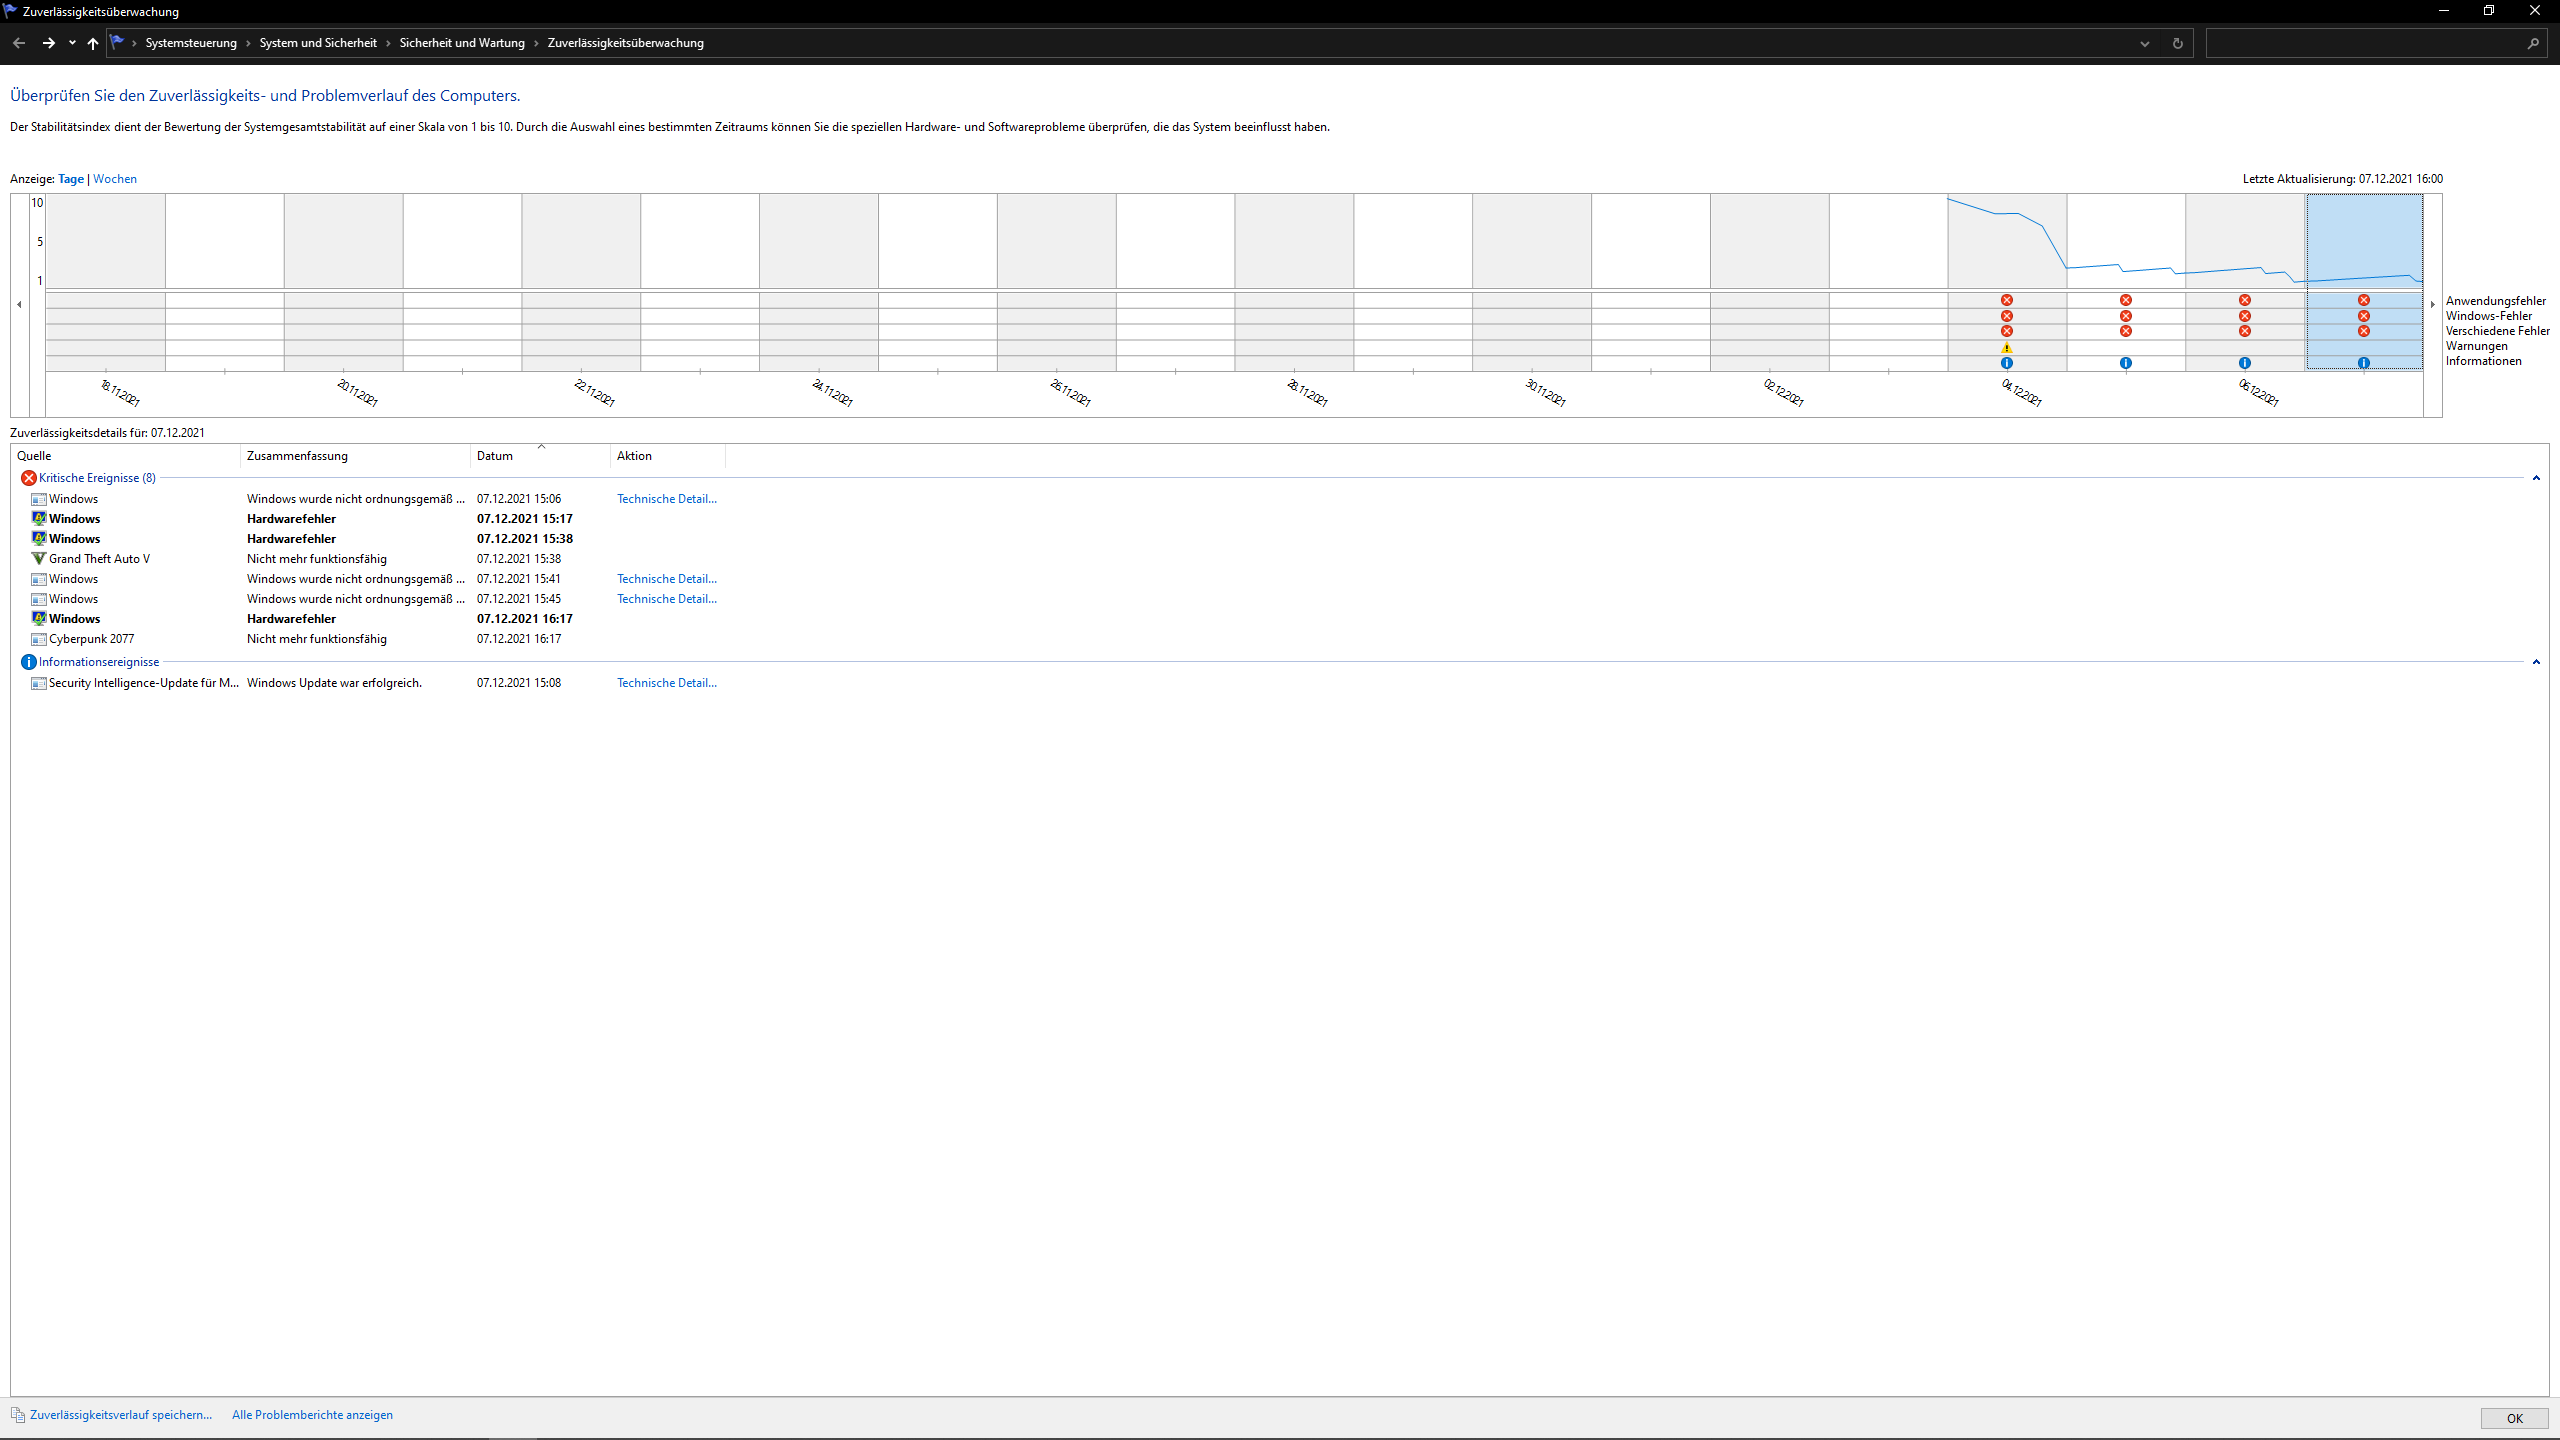Click the back arrow navigation icon

pos(19,43)
